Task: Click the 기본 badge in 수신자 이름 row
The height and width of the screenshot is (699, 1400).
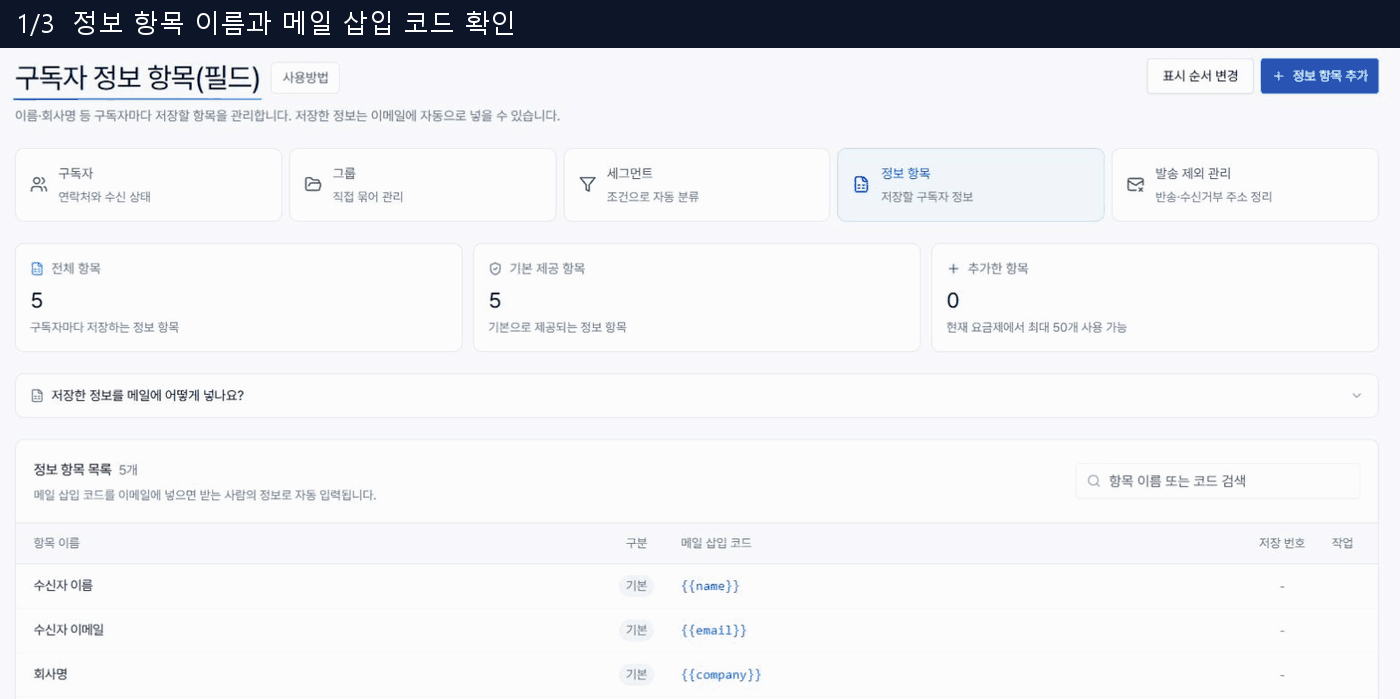Action: coord(636,586)
